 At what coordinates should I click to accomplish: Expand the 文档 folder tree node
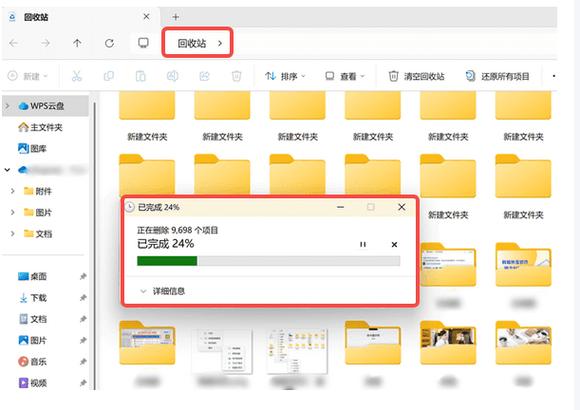click(13, 233)
